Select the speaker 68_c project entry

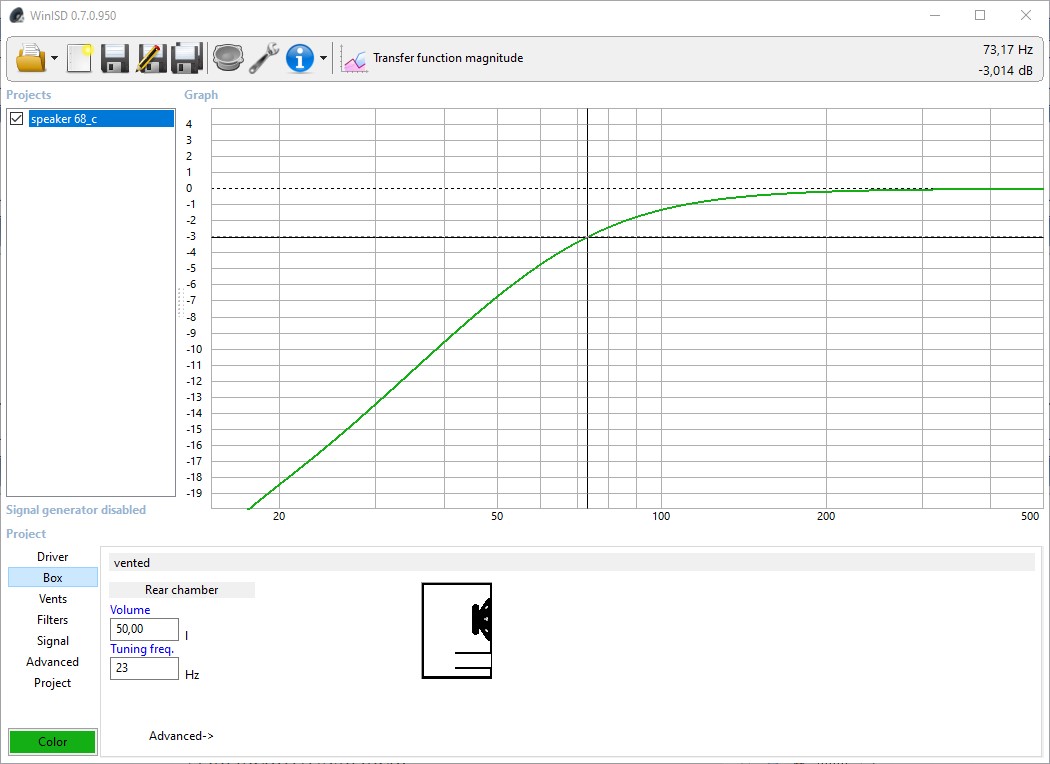click(101, 119)
